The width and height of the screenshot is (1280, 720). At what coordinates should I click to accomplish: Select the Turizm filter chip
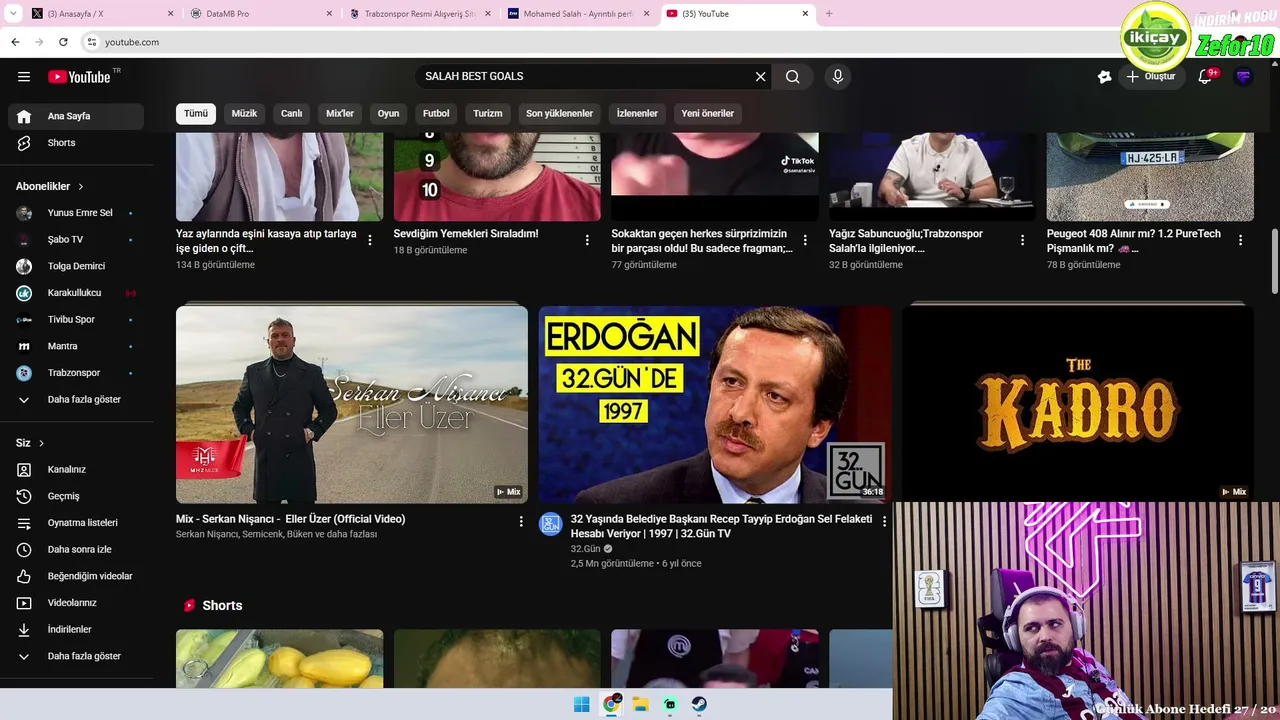[x=488, y=114]
